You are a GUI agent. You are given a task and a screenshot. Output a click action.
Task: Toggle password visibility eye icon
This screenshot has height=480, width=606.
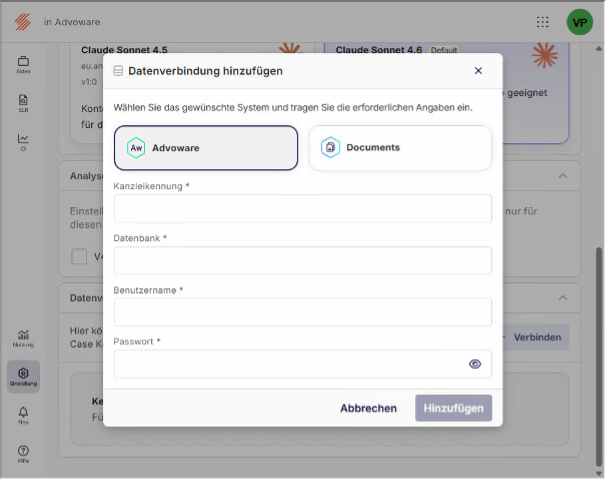tap(475, 364)
